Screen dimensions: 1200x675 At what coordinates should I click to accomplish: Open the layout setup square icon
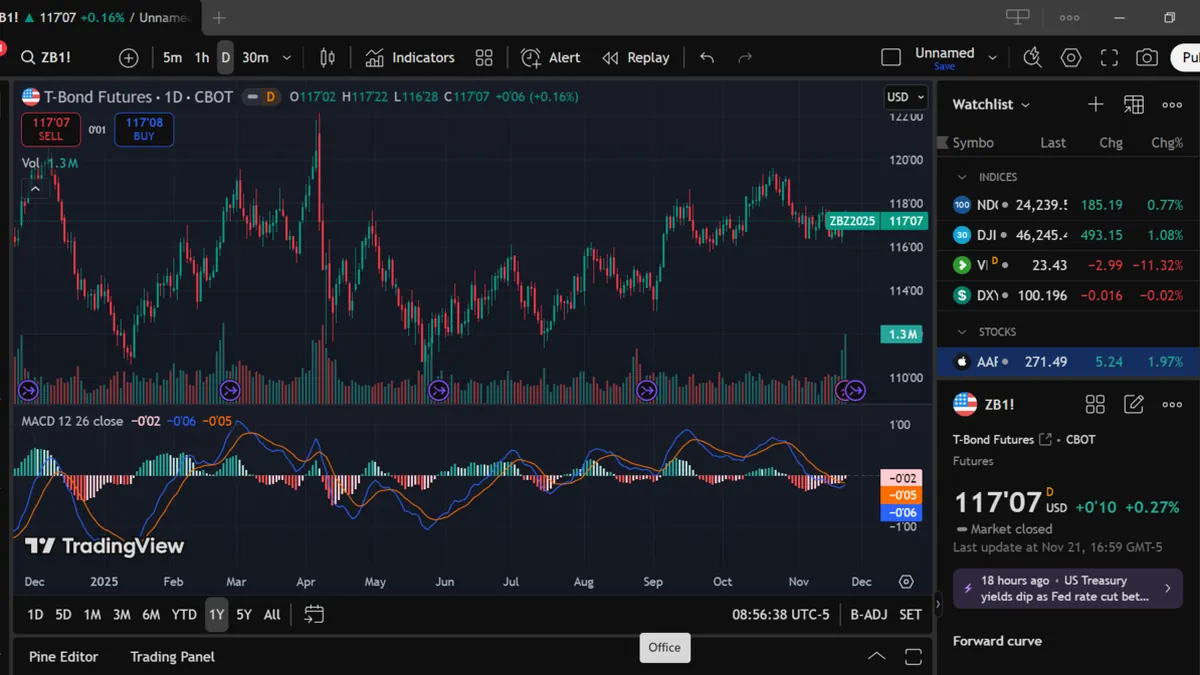pyautogui.click(x=891, y=58)
